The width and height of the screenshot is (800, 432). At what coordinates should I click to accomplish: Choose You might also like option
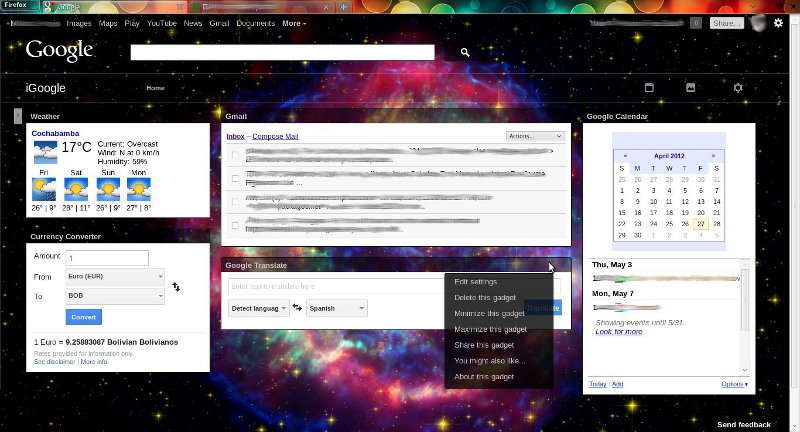point(490,361)
